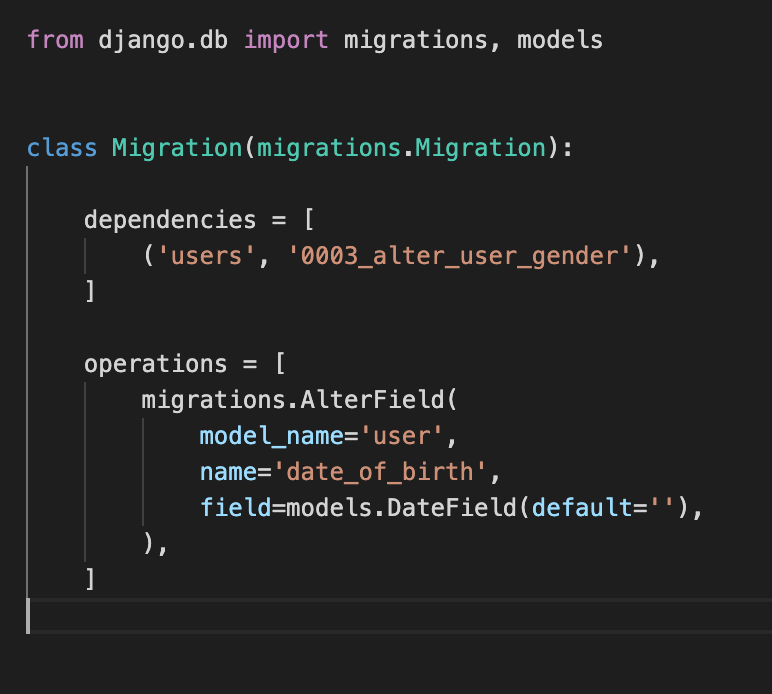Click the class name 'Migration' after class
This screenshot has width=772, height=694.
coord(177,148)
